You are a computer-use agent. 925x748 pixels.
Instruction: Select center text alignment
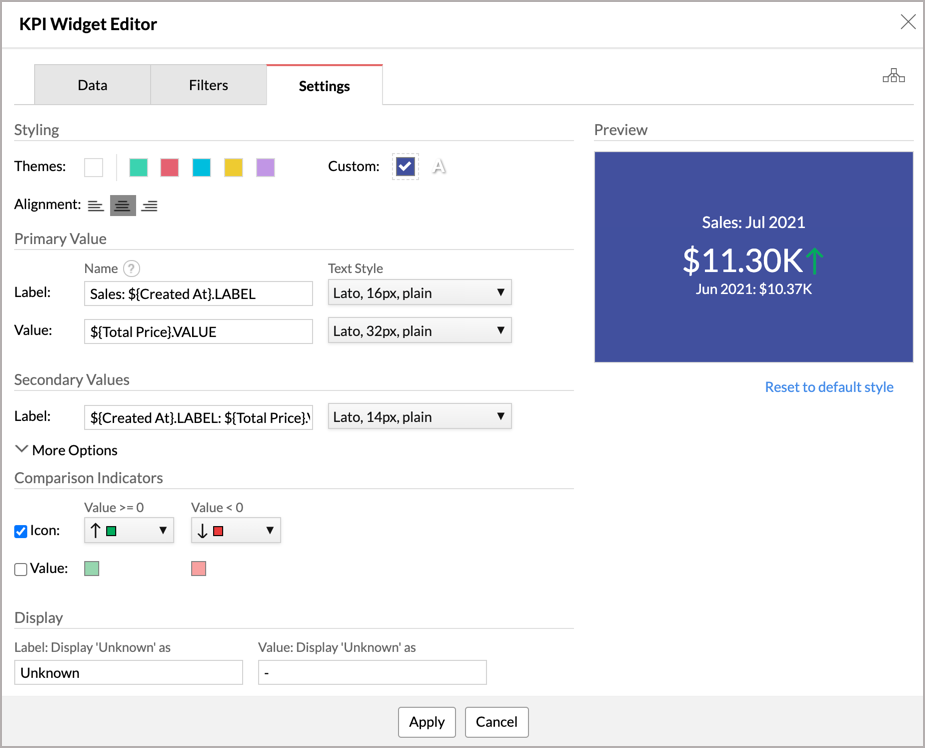(122, 205)
